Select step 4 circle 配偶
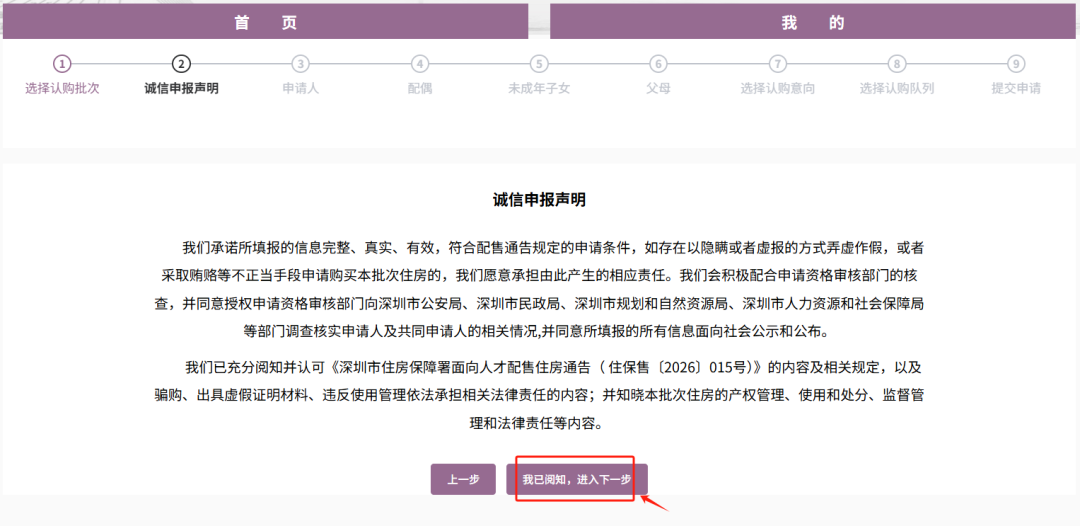Image resolution: width=1080 pixels, height=526 pixels. pos(419,64)
